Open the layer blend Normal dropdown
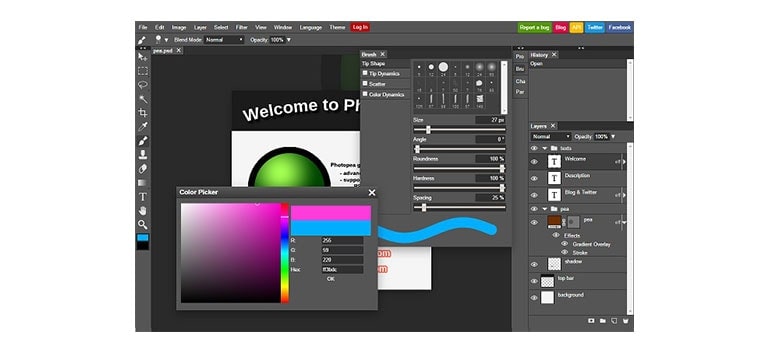The width and height of the screenshot is (768, 360). tap(551, 137)
